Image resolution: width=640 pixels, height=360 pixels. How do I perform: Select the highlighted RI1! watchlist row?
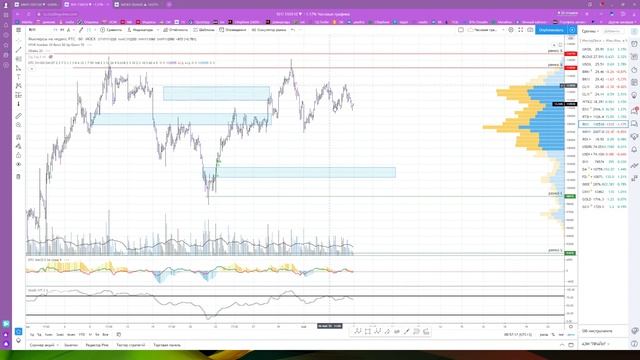point(604,124)
